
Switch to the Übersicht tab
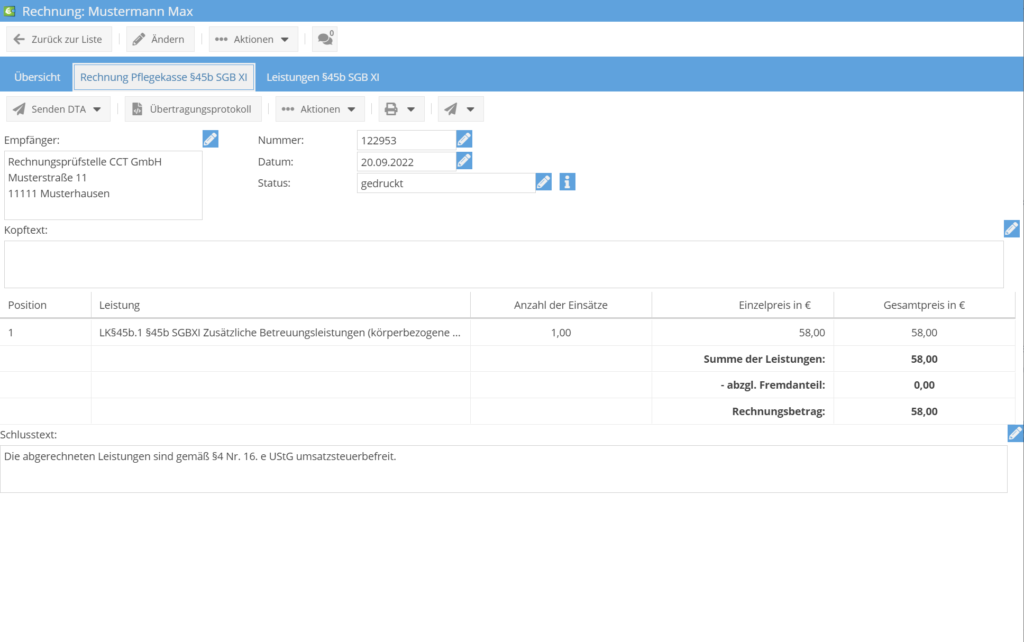click(37, 77)
